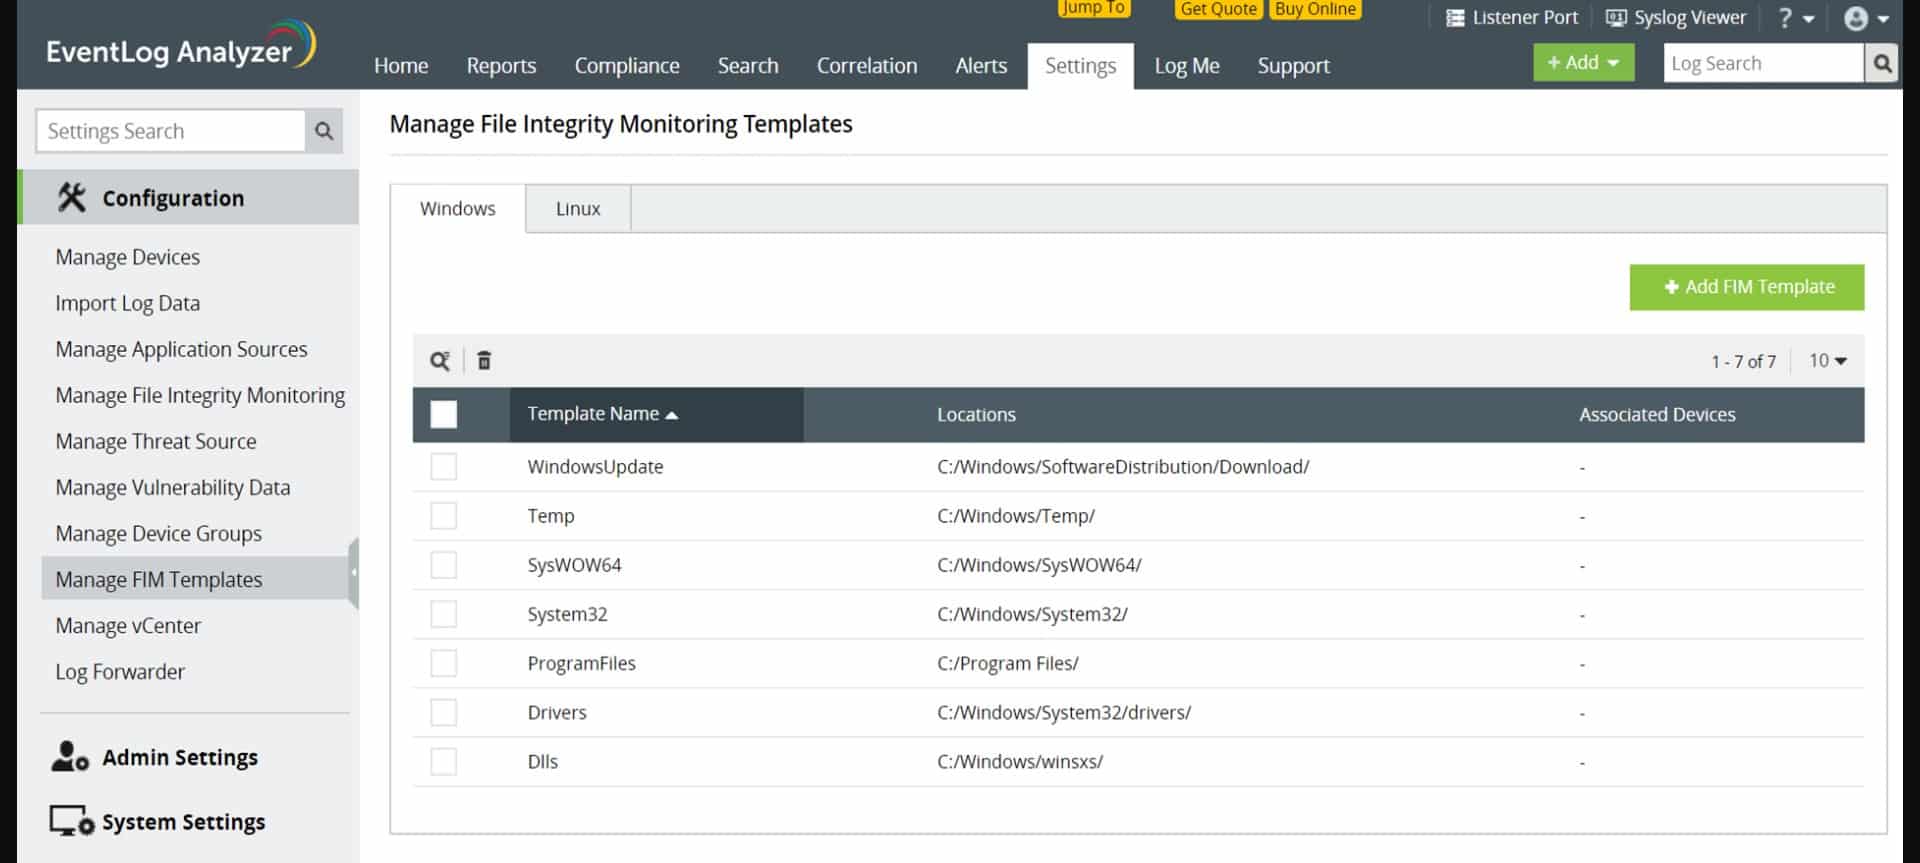Screen dimensions: 1920x863
Task: Click the System Settings monitor icon
Action: click(x=72, y=821)
